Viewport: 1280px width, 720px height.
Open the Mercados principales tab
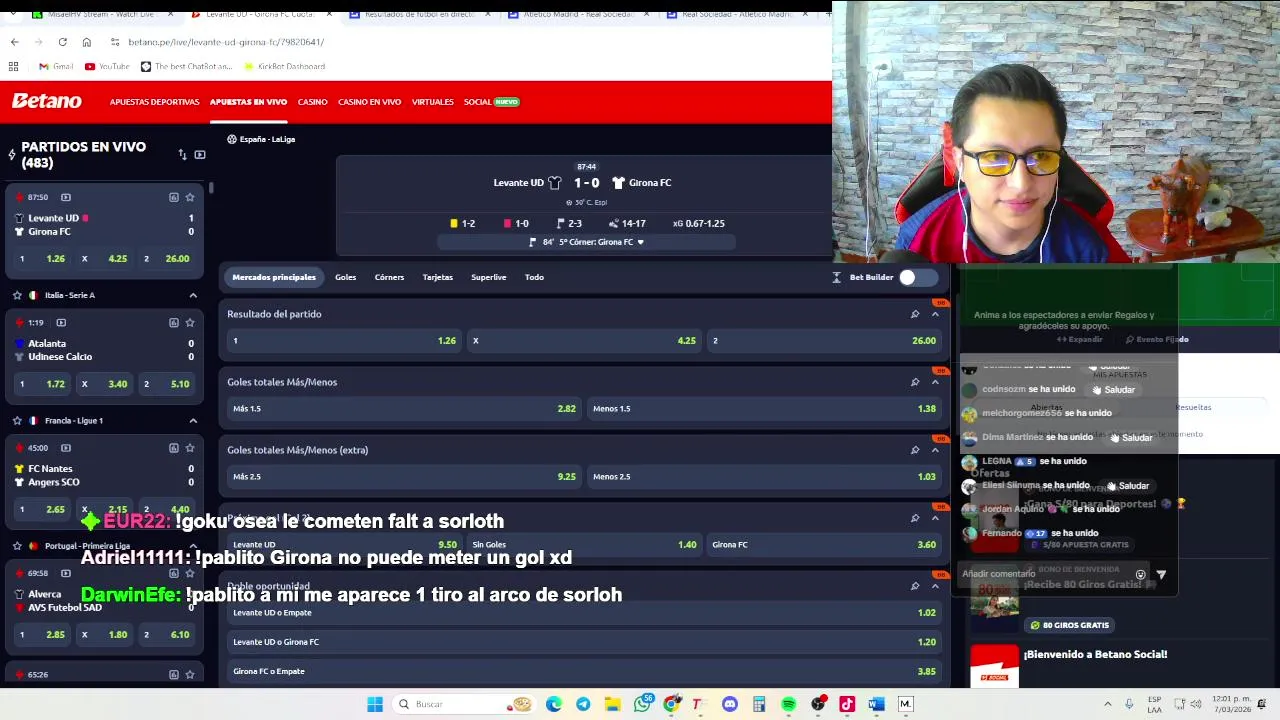[274, 277]
